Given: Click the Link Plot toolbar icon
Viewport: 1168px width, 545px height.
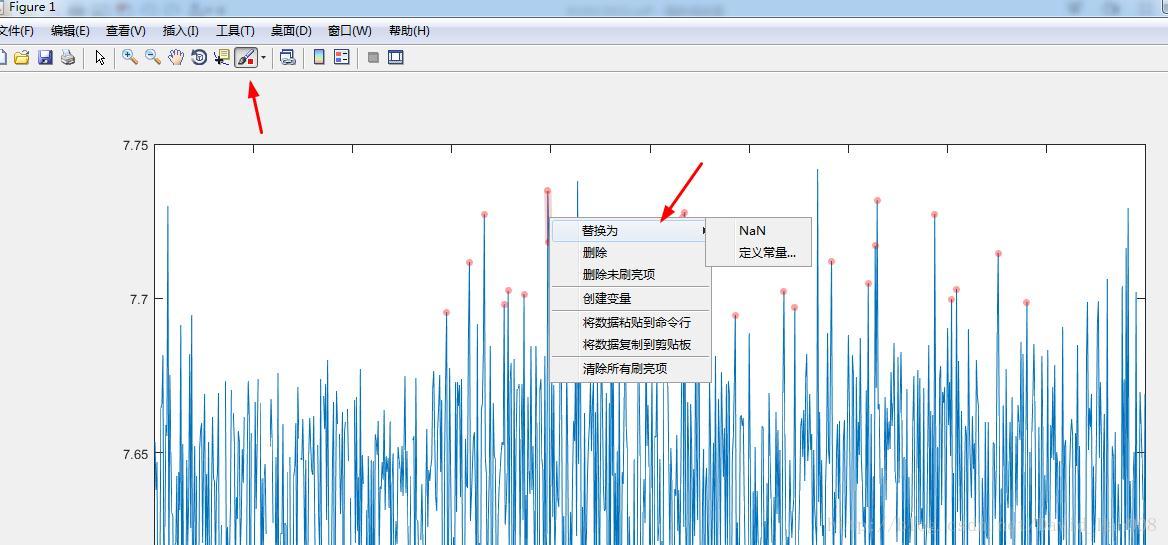Looking at the screenshot, I should pos(288,57).
